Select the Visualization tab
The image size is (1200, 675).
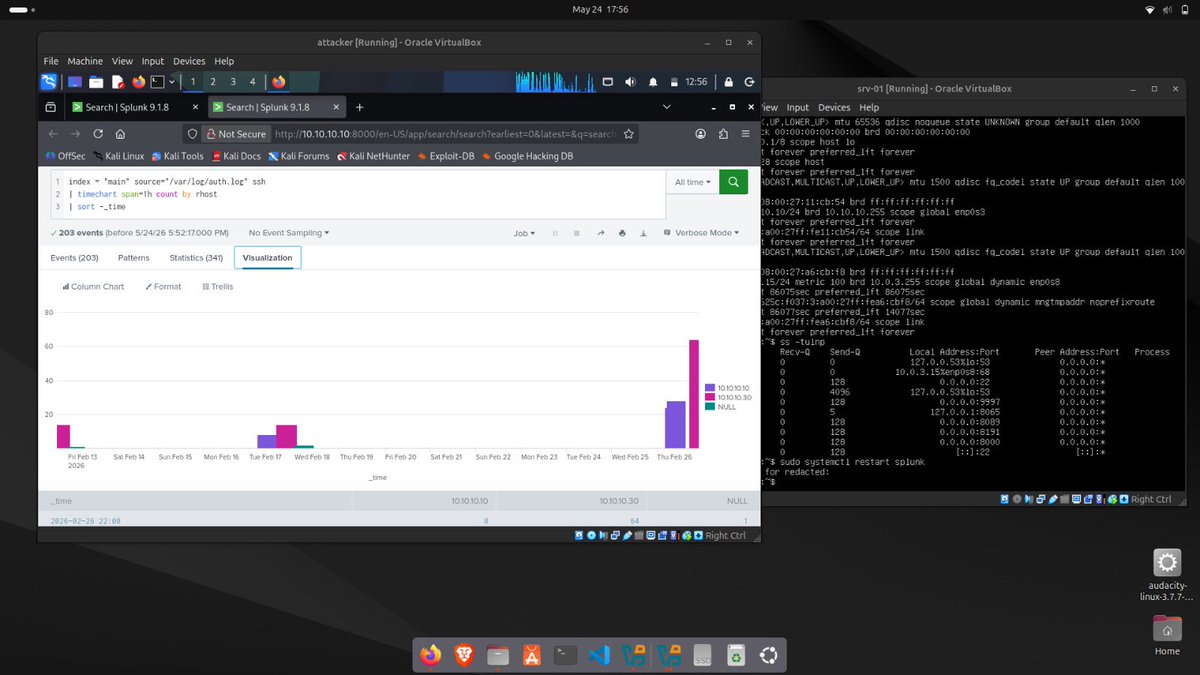(268, 258)
